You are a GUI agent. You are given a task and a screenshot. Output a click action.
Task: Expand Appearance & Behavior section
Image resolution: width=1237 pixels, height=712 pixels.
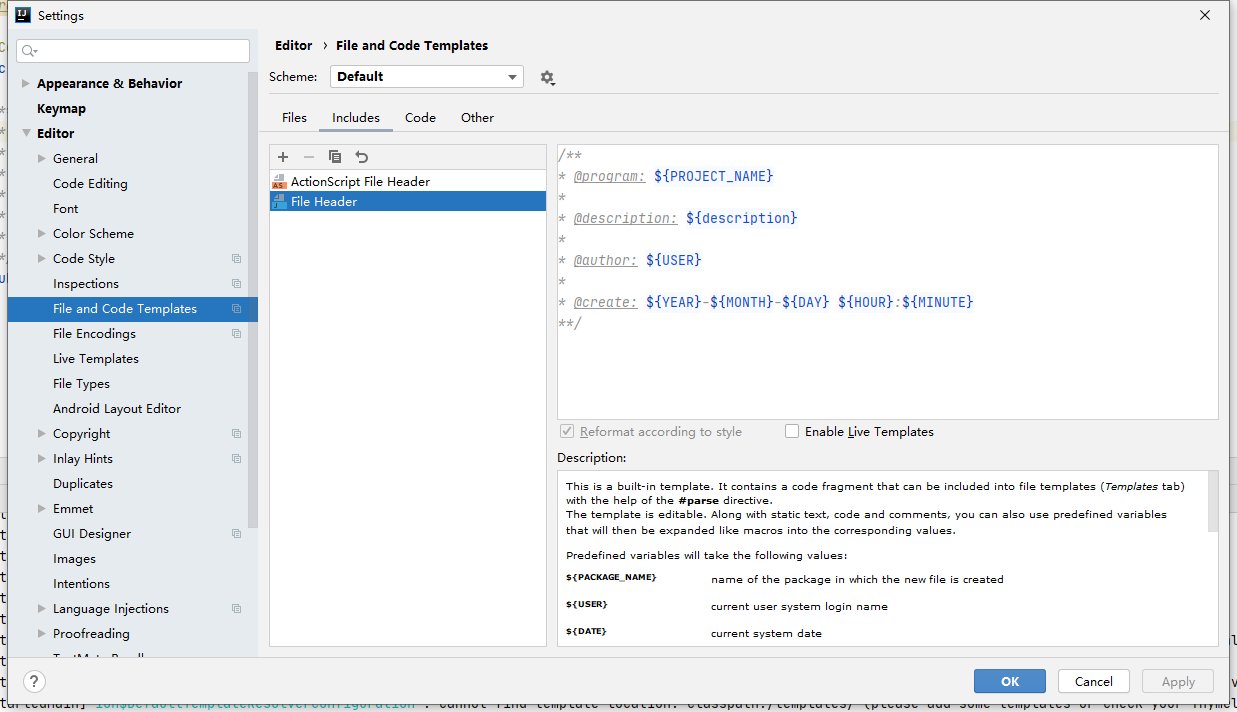[x=26, y=84]
